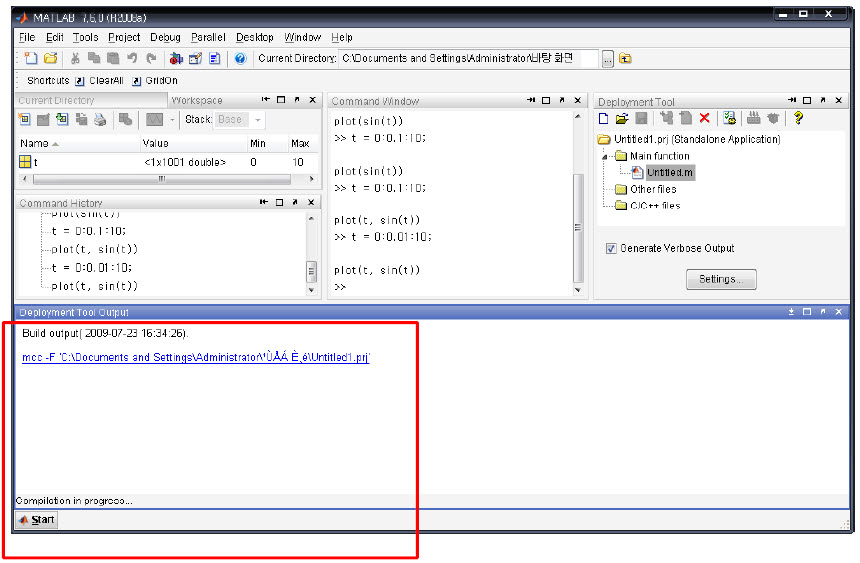This screenshot has height=563, width=860.
Task: Open GUIDE from the toolbar icon
Action: (195, 58)
